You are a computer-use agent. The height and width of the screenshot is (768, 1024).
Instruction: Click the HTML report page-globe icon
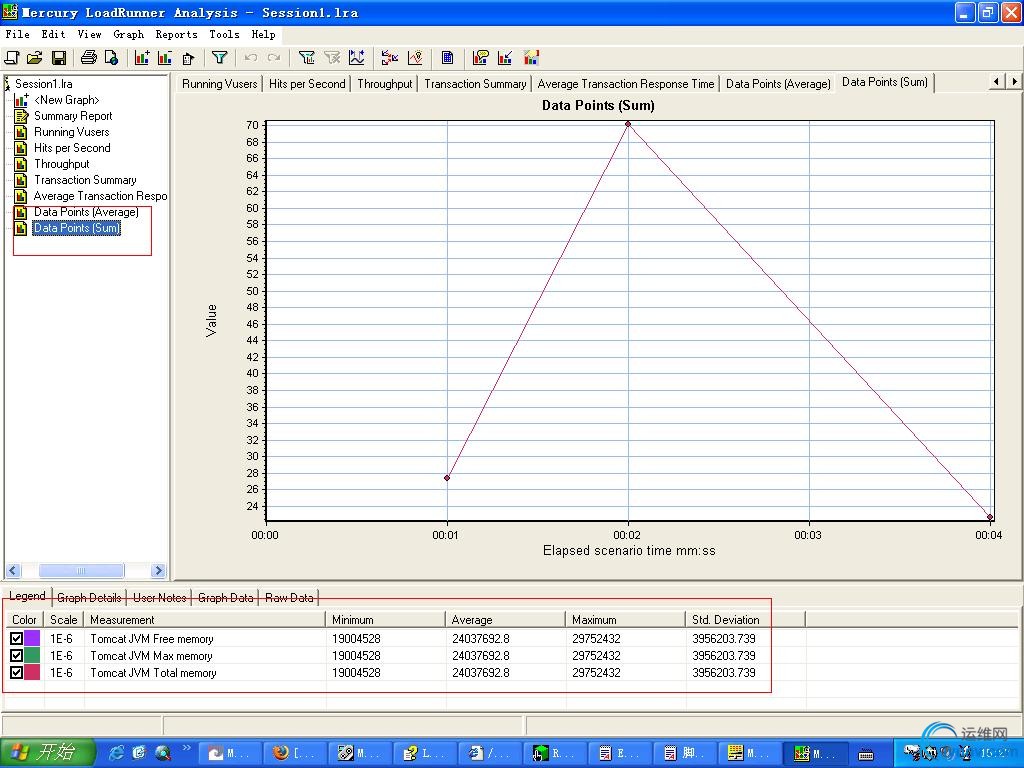pyautogui.click(x=112, y=58)
